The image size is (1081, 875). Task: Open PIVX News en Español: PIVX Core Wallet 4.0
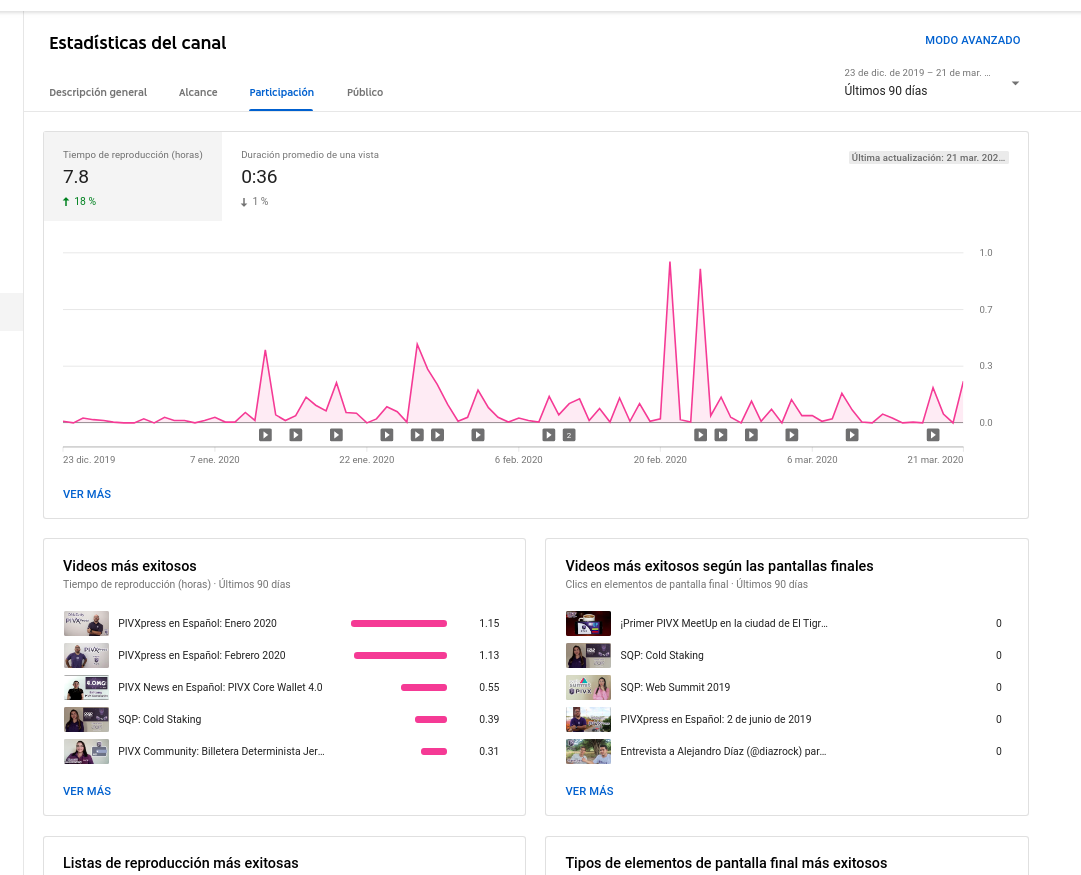click(x=220, y=687)
